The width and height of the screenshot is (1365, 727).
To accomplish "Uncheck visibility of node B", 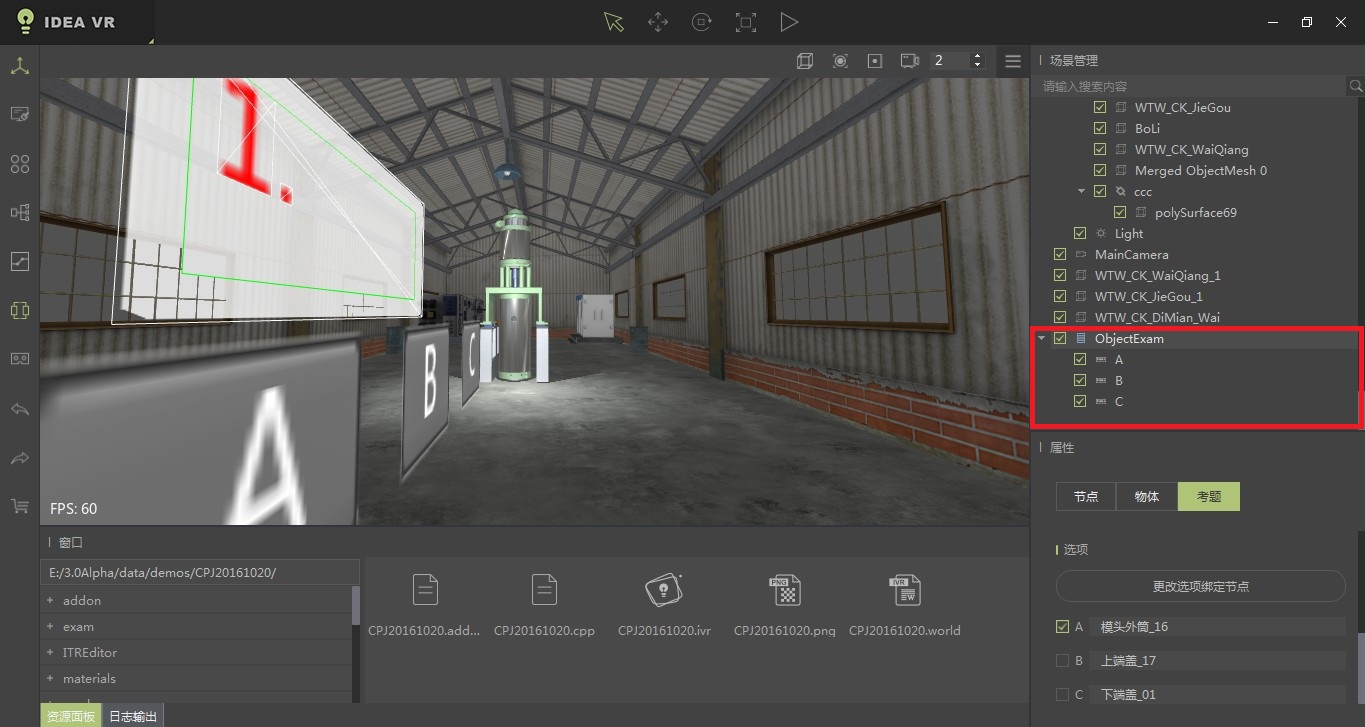I will coord(1080,380).
